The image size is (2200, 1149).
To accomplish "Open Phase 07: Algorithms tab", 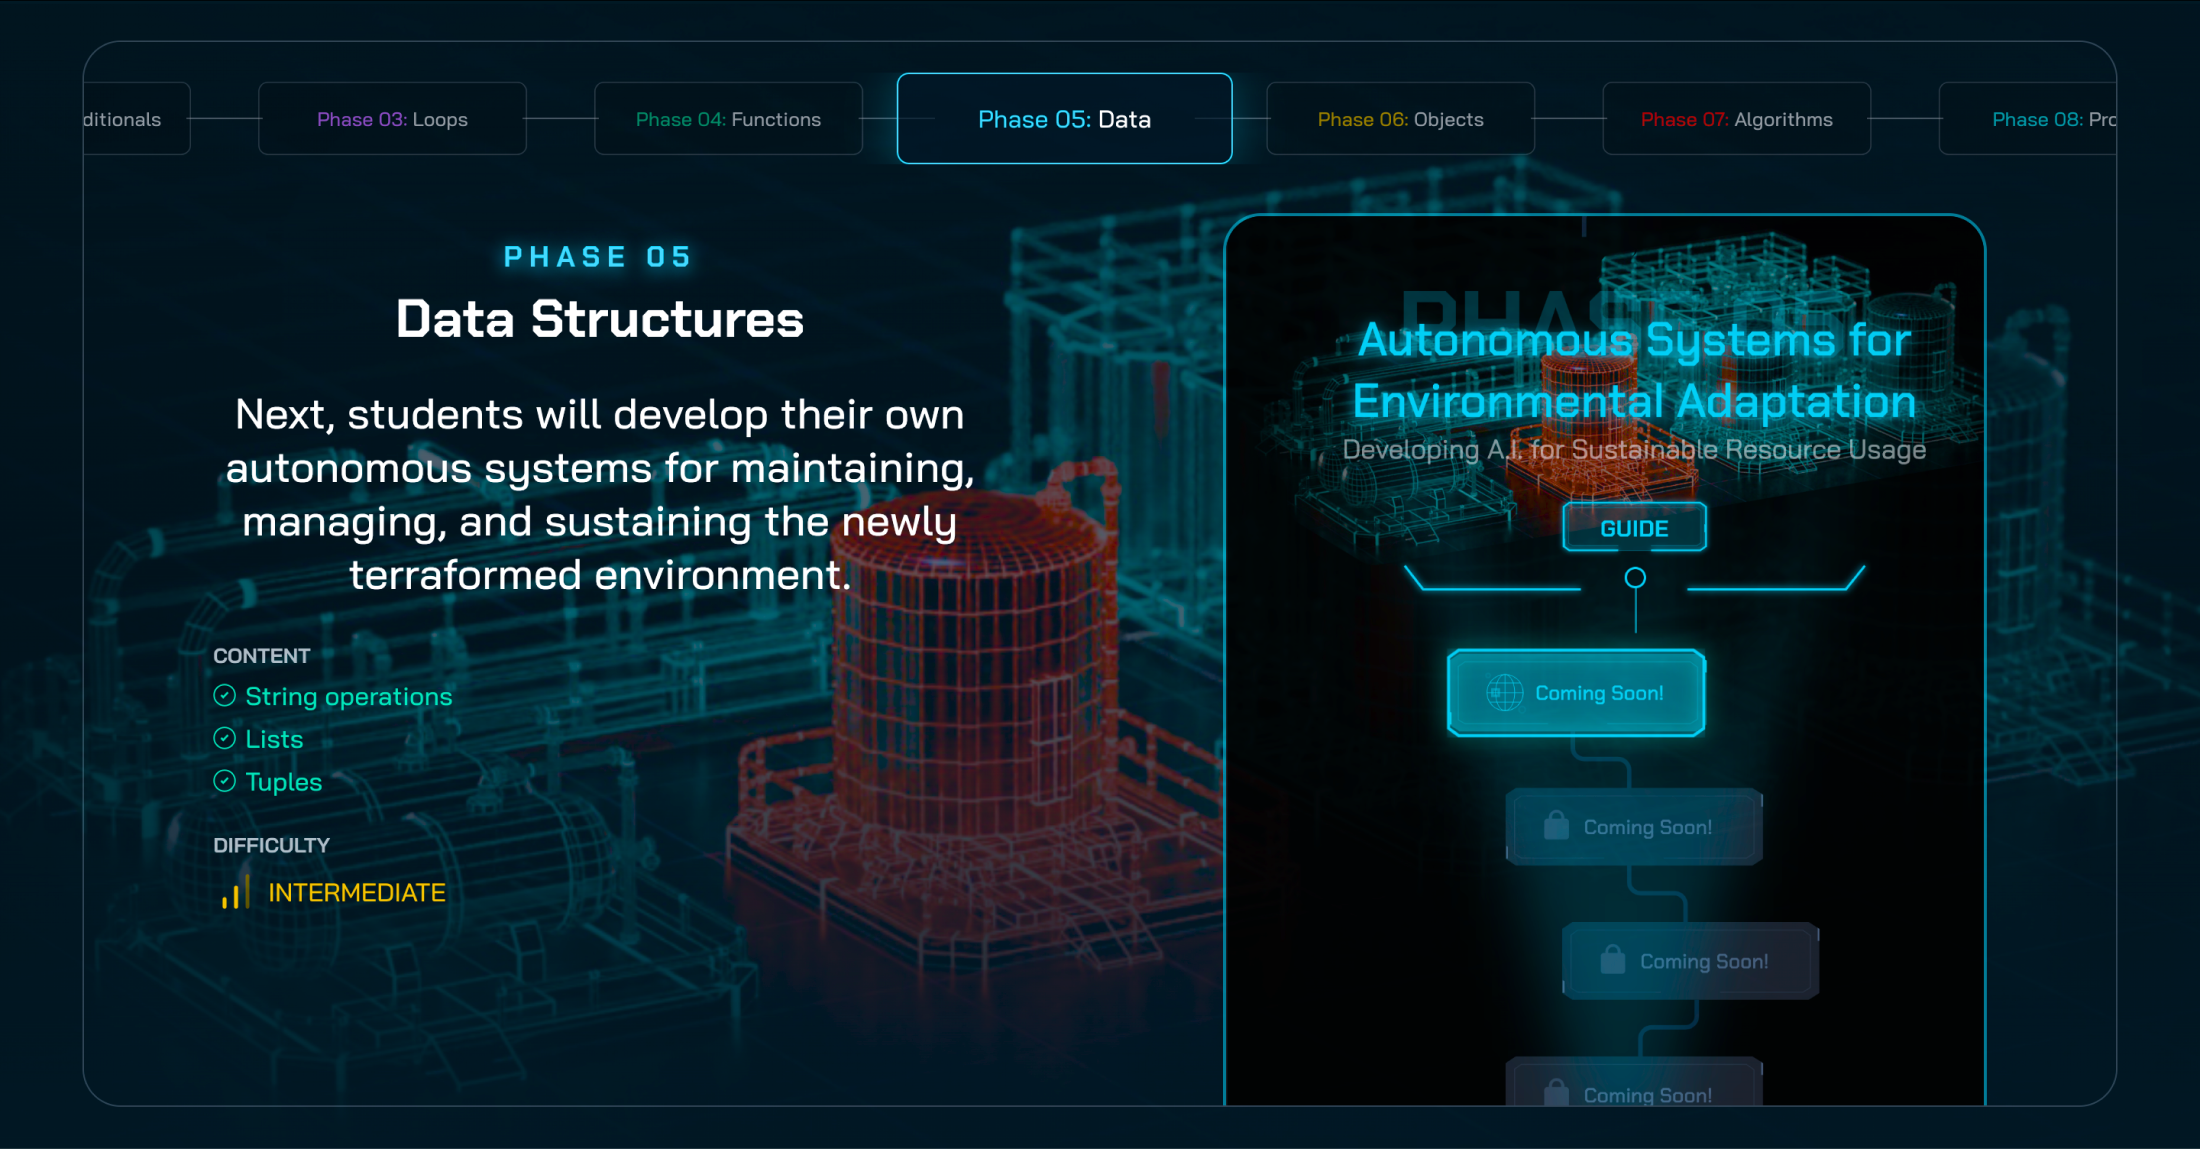I will coord(1736,119).
